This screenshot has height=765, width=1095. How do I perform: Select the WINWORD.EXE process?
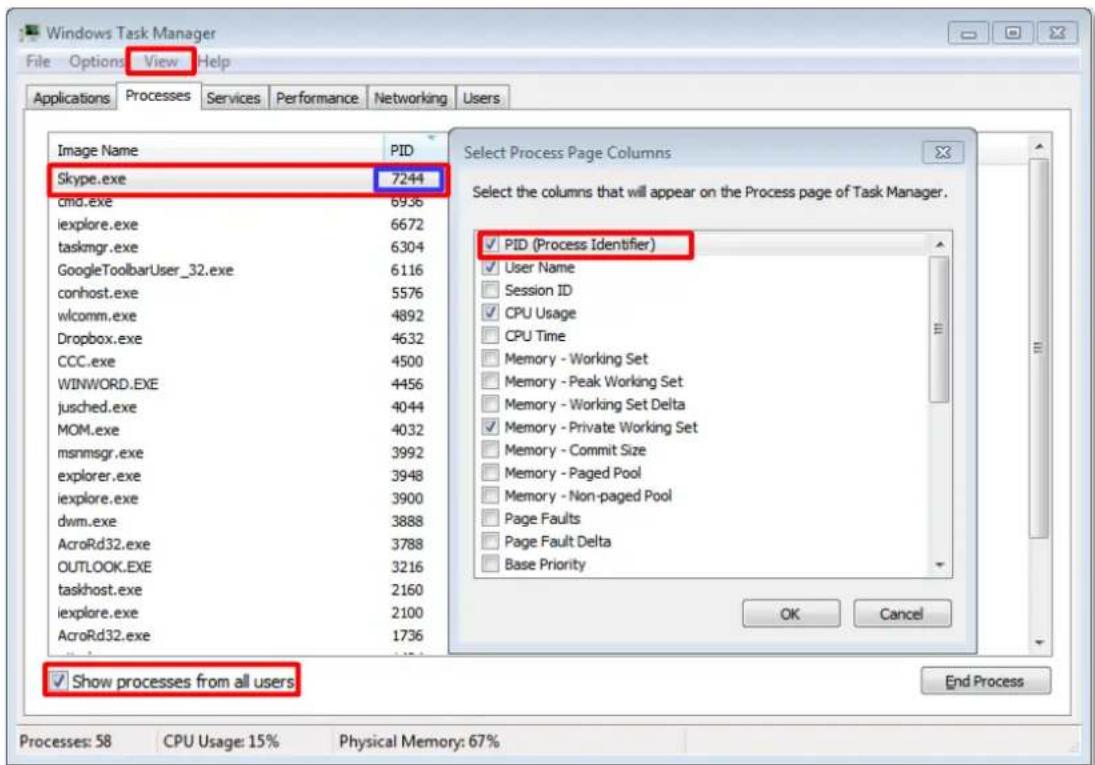pos(248,384)
